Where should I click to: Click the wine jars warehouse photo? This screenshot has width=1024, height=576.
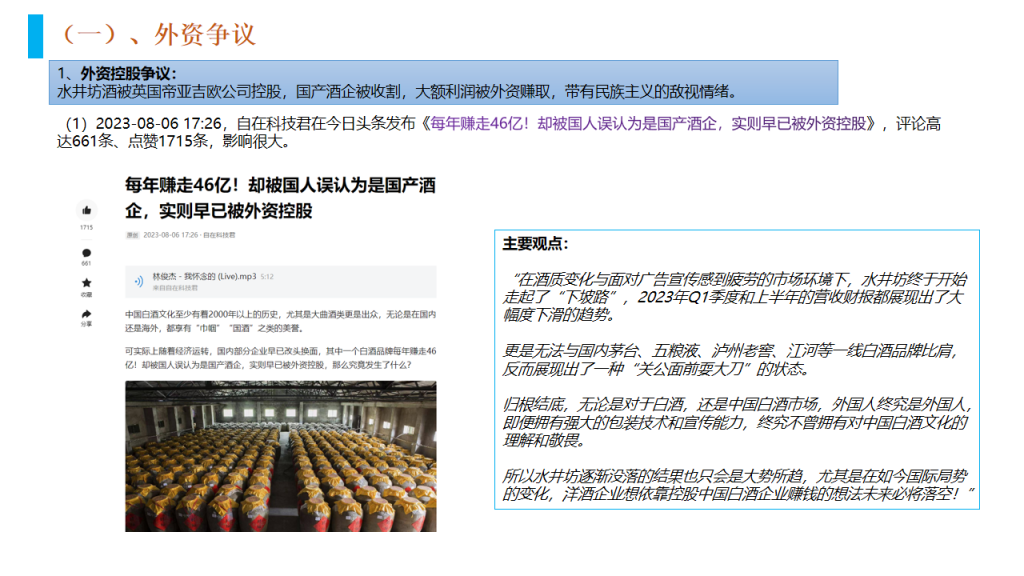click(x=280, y=455)
